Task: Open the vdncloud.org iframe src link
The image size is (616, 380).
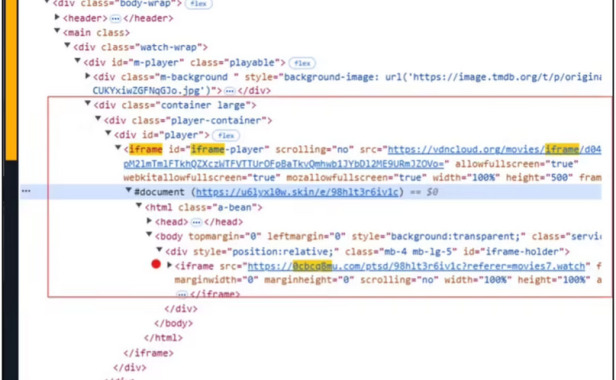Action: (495, 150)
